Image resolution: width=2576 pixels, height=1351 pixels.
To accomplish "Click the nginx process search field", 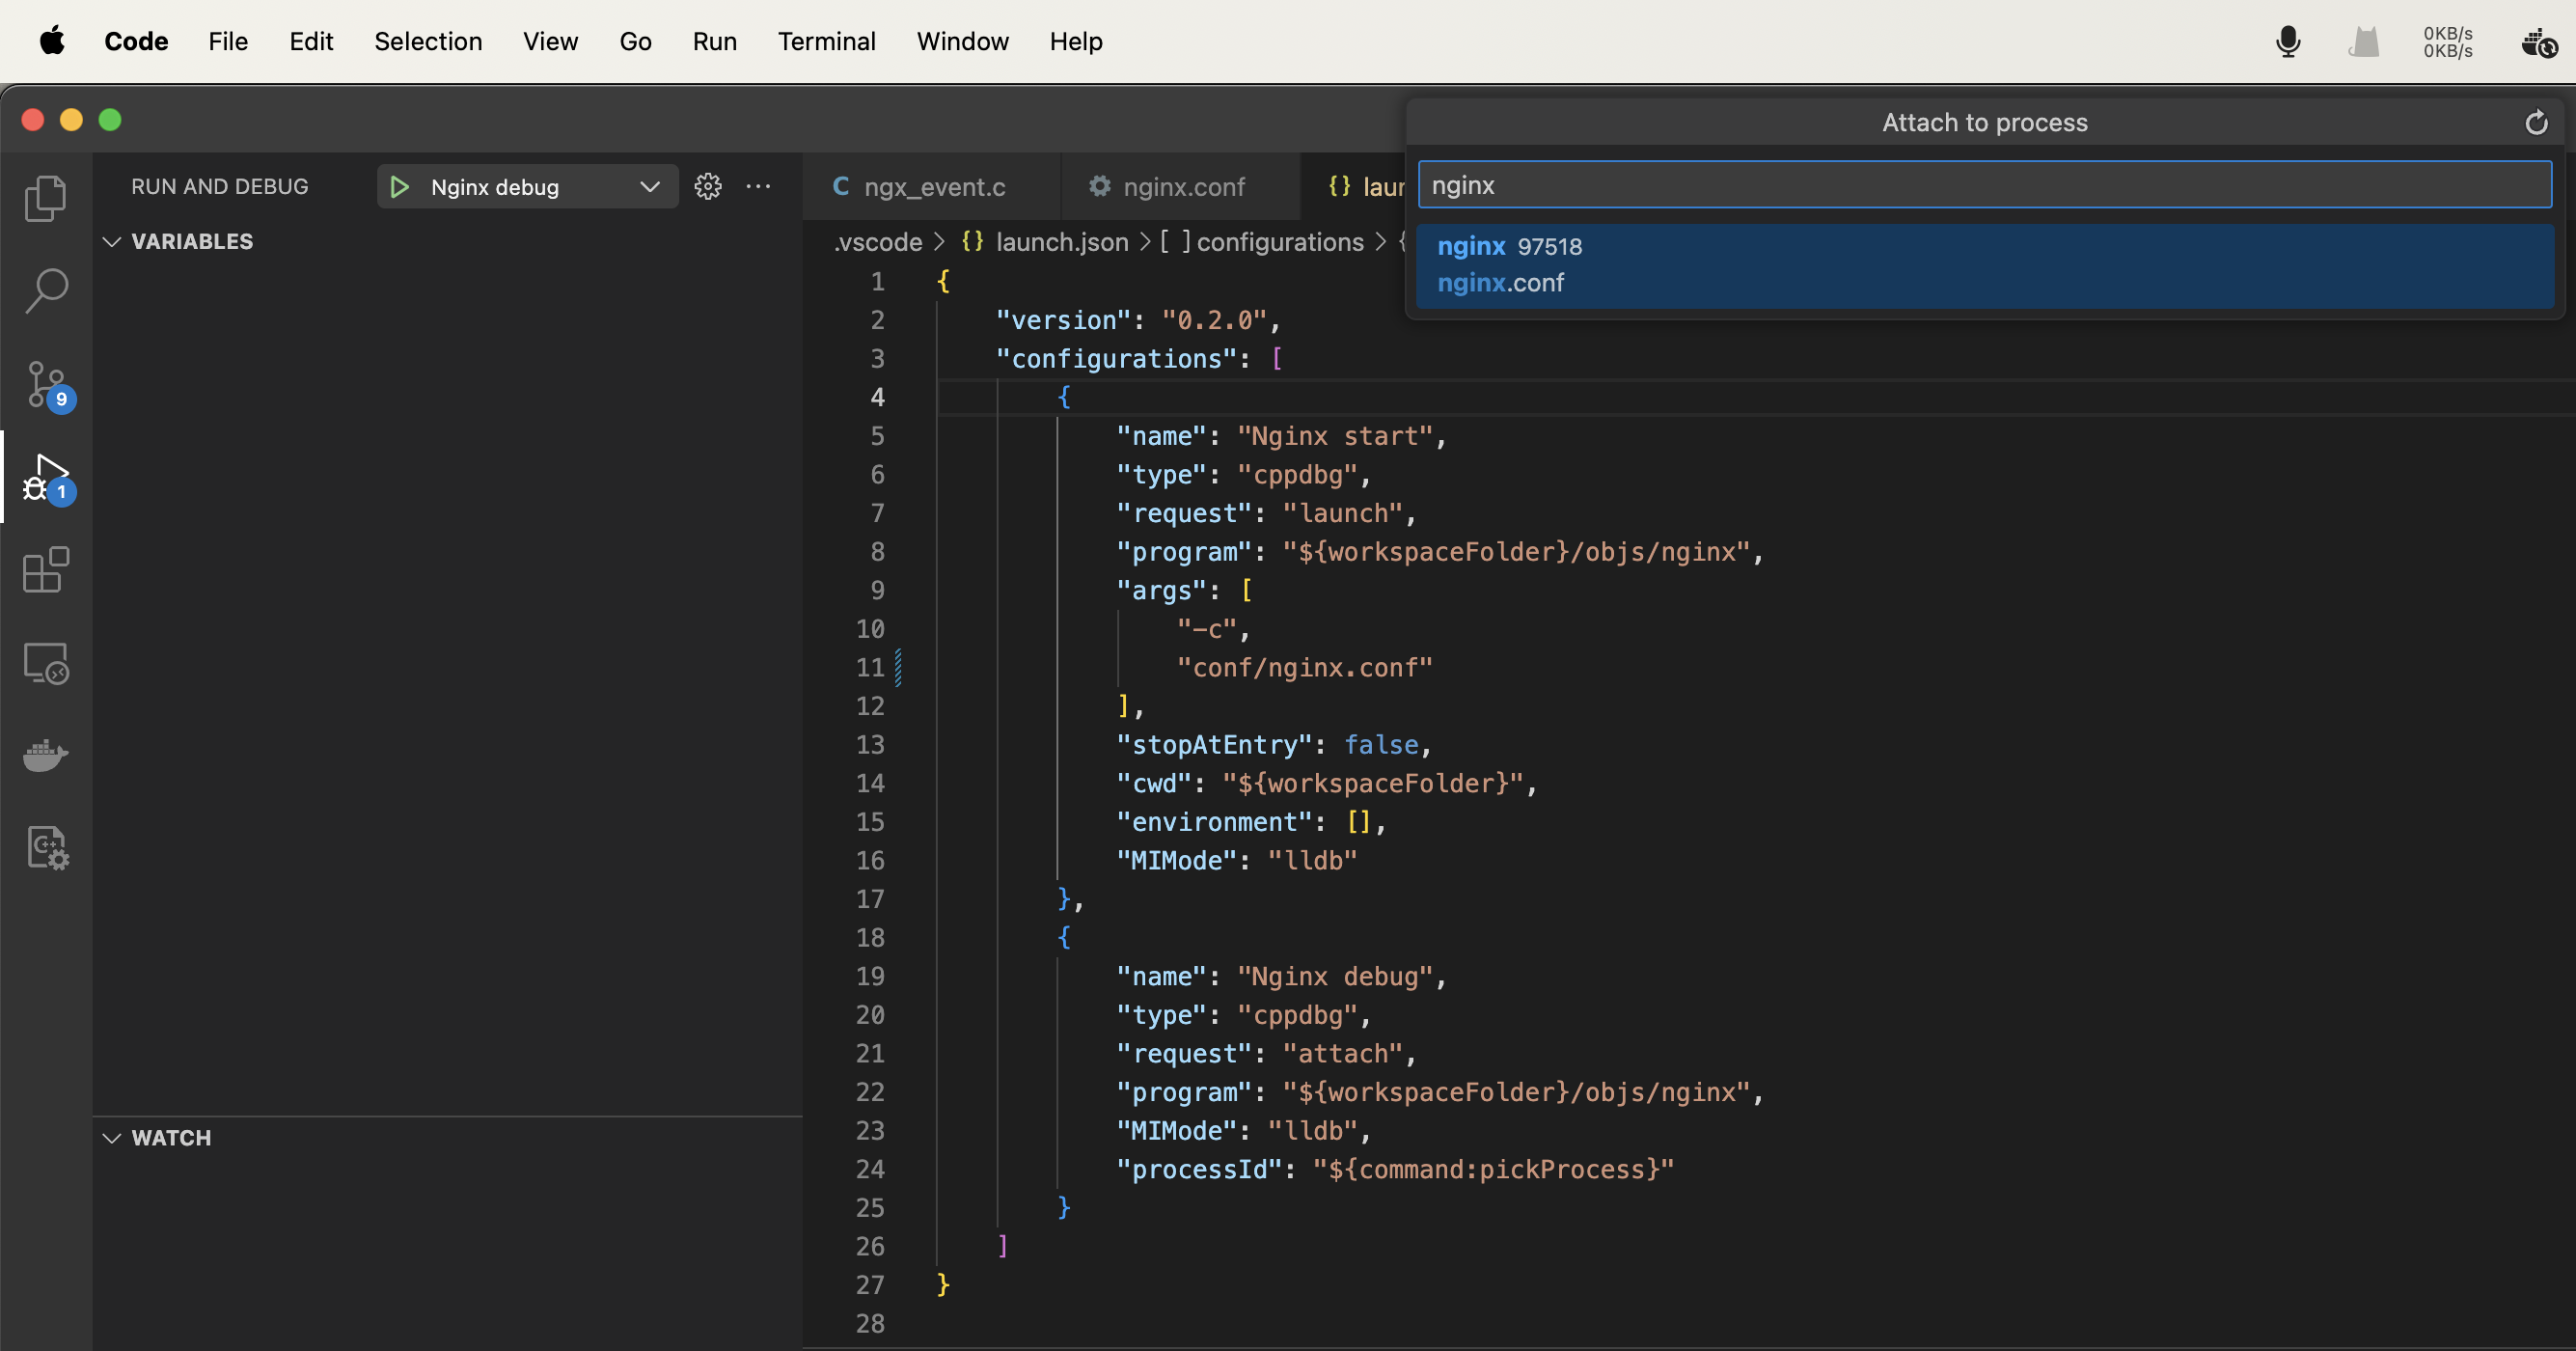I will 1984,185.
